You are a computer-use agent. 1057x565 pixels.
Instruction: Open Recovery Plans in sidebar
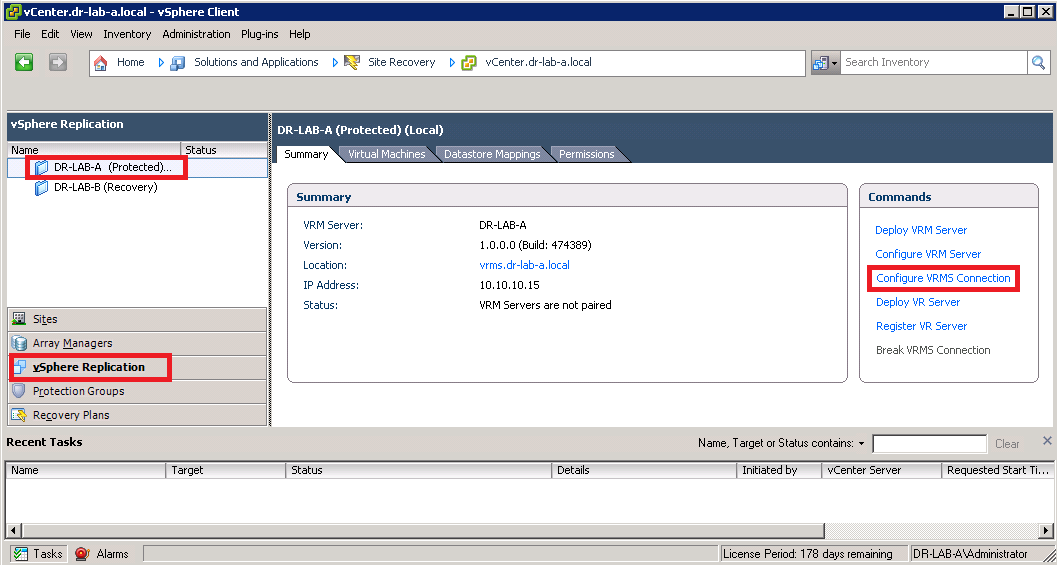click(70, 415)
